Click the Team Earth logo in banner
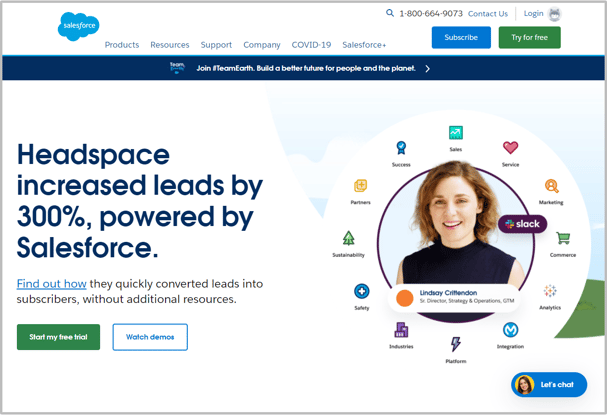Screen dimensions: 607x415 [x=177, y=68]
